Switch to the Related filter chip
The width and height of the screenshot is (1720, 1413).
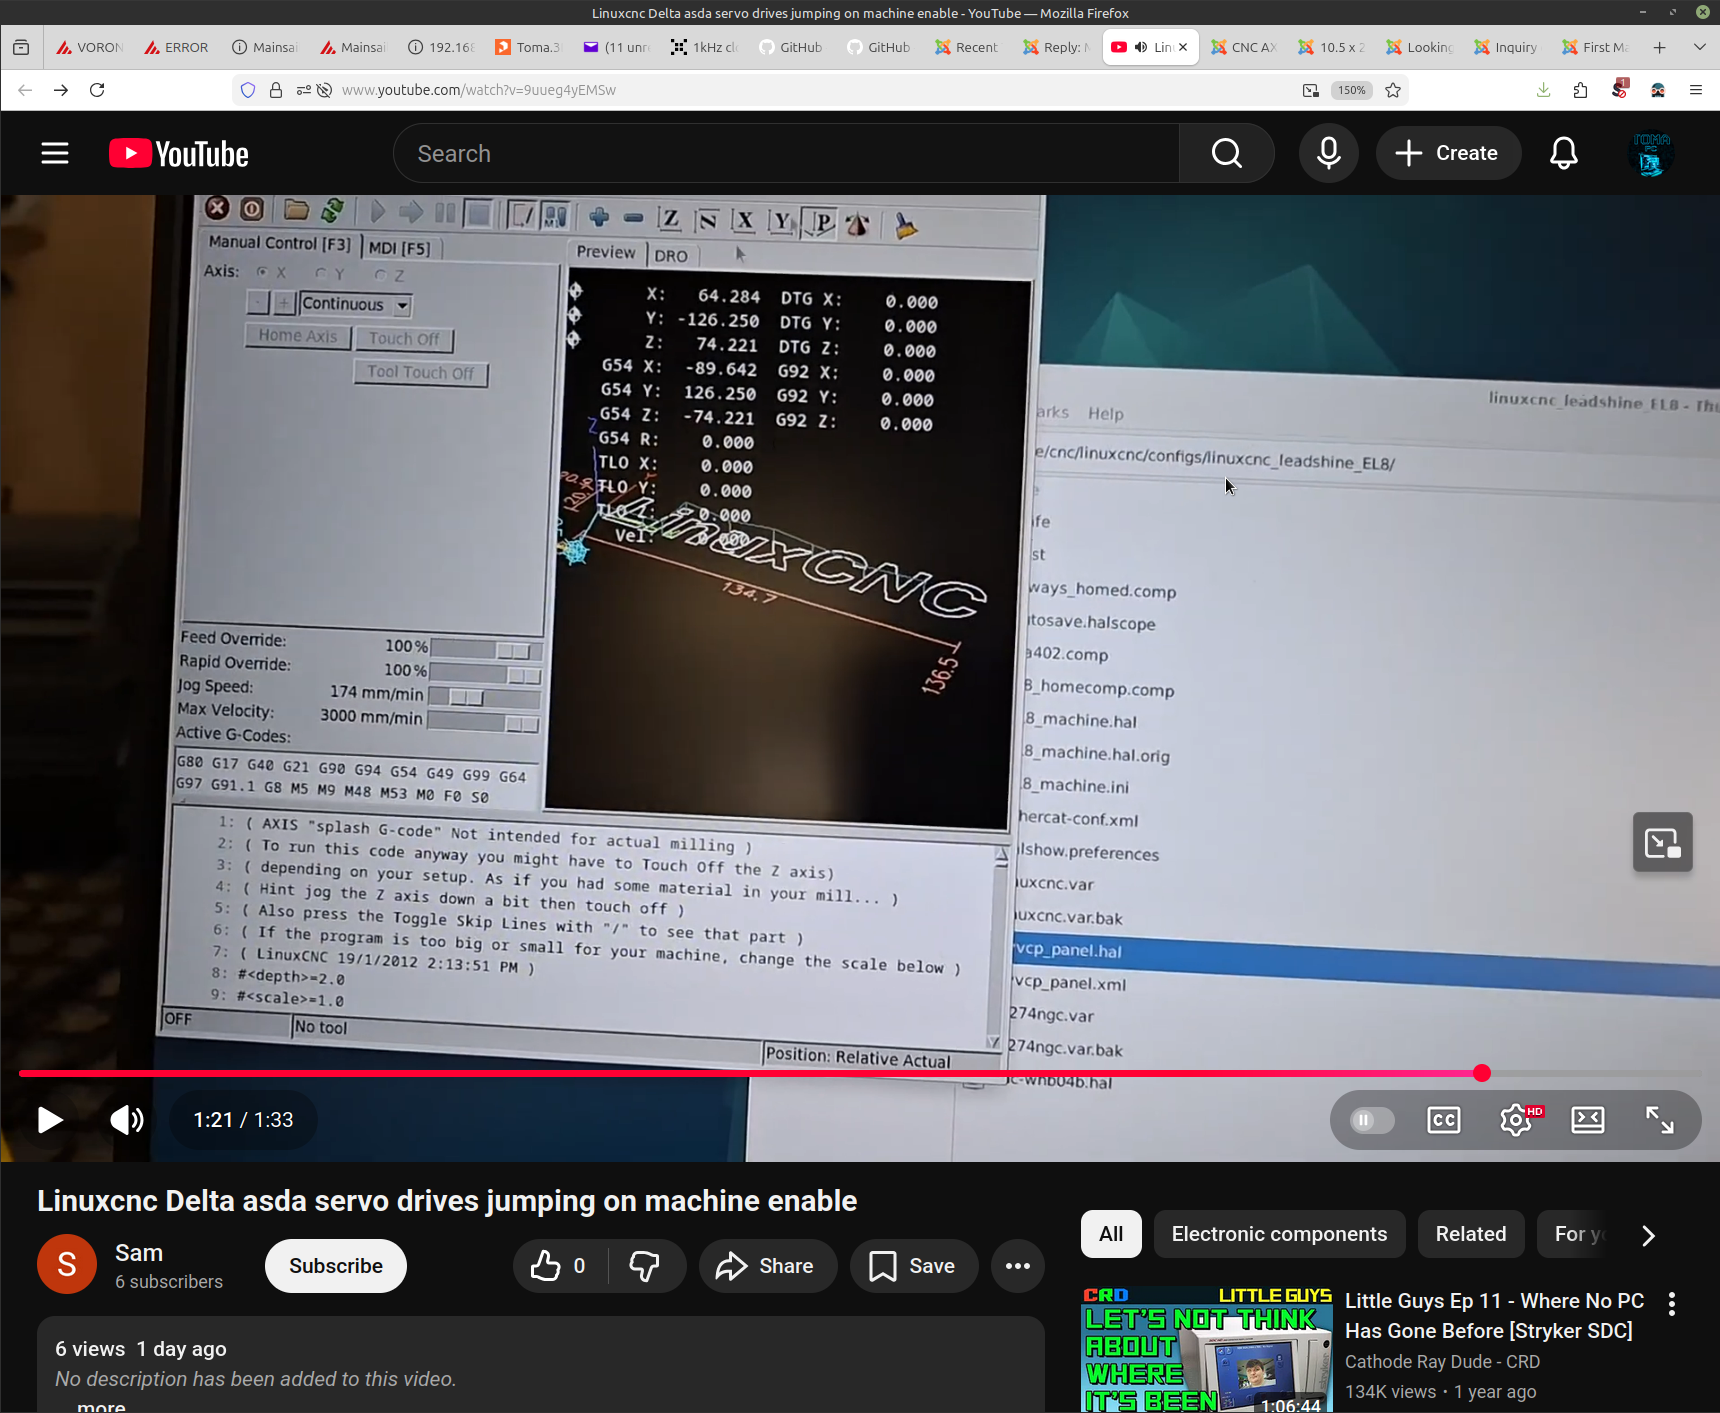pyautogui.click(x=1470, y=1234)
